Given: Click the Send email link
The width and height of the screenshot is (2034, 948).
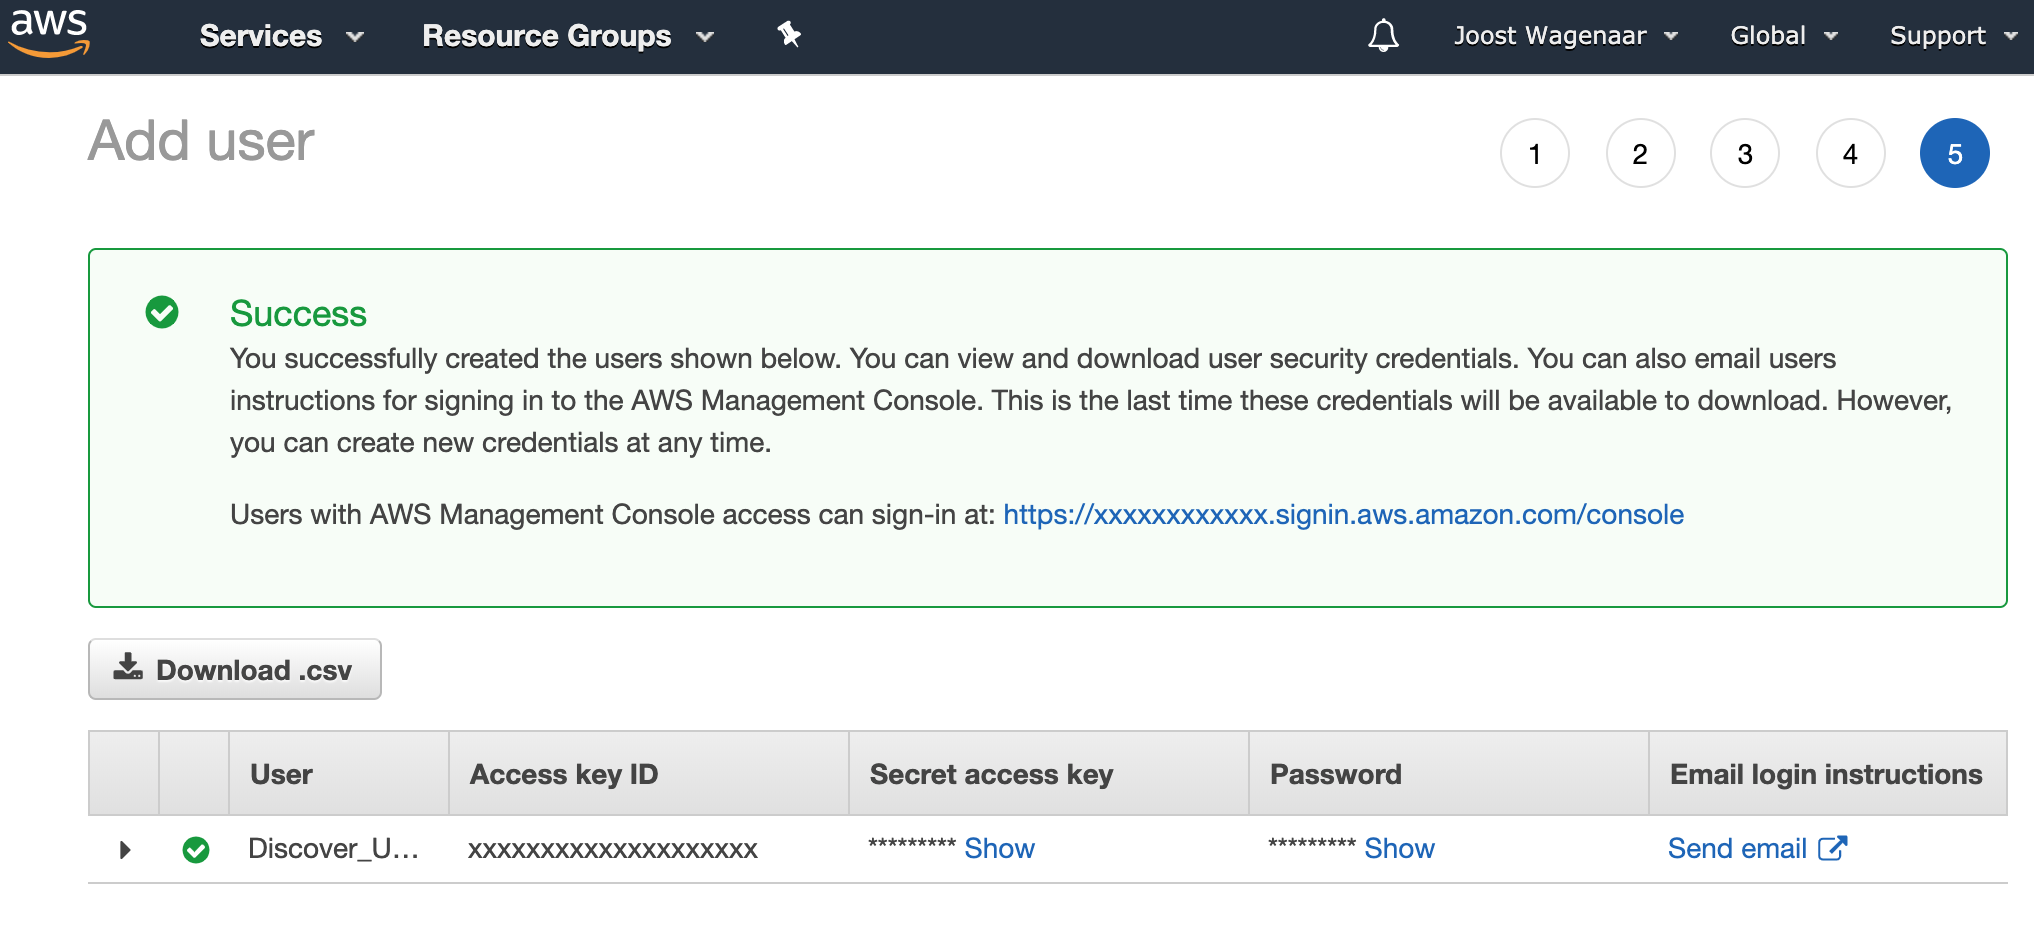Looking at the screenshot, I should (1737, 849).
